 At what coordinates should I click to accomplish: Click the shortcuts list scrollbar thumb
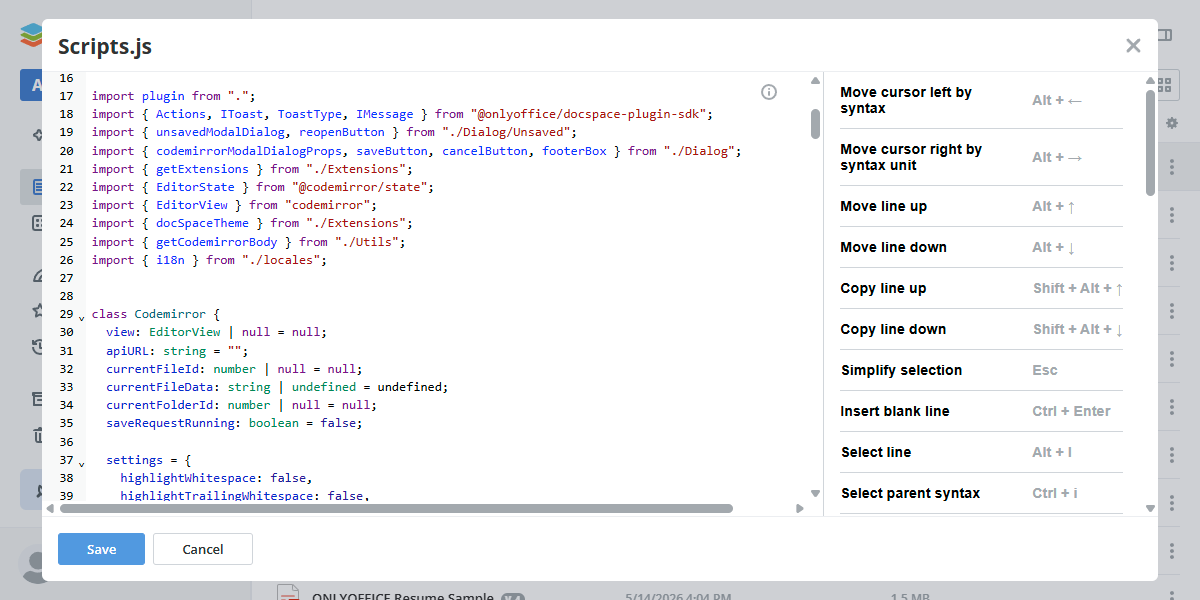[1150, 142]
